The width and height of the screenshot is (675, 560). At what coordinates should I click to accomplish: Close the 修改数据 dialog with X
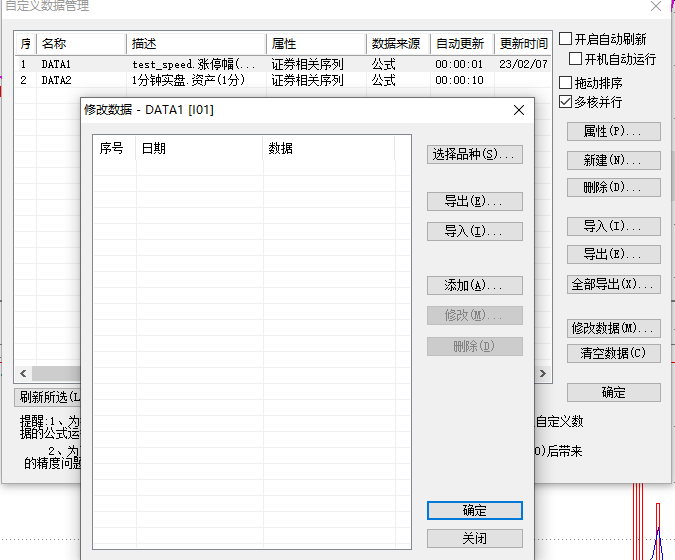pyautogui.click(x=519, y=110)
